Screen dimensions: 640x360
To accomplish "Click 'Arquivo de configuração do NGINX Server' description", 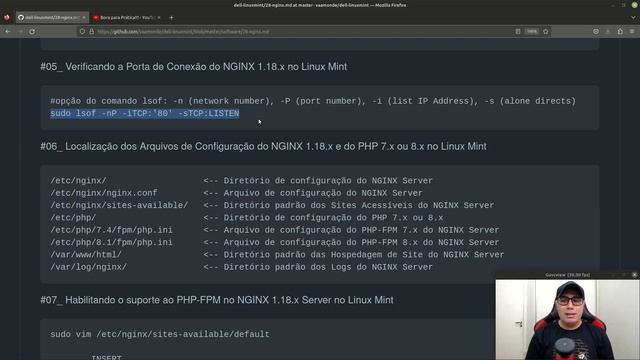I will point(323,193).
